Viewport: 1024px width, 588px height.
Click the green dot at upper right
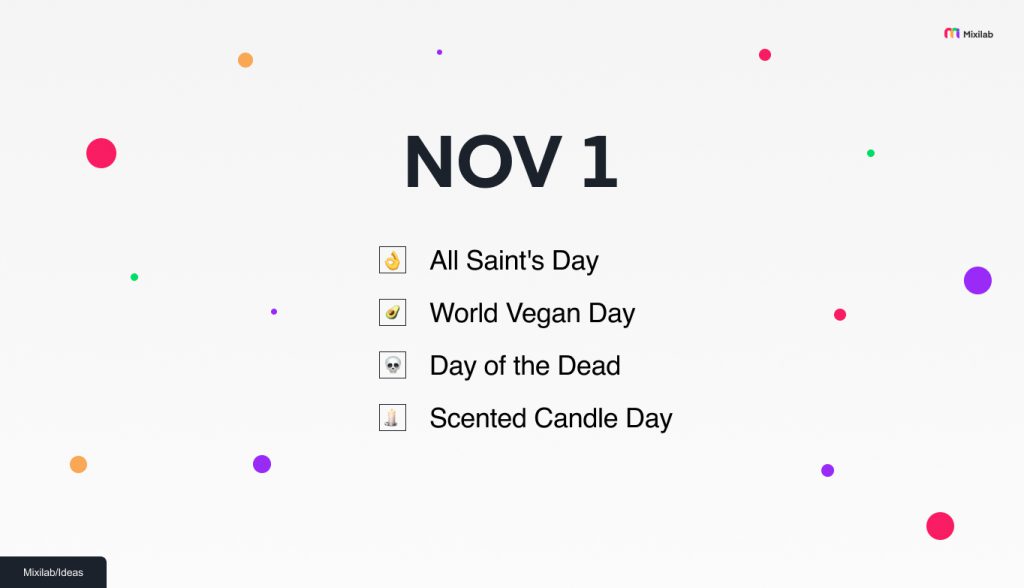pyautogui.click(x=871, y=153)
